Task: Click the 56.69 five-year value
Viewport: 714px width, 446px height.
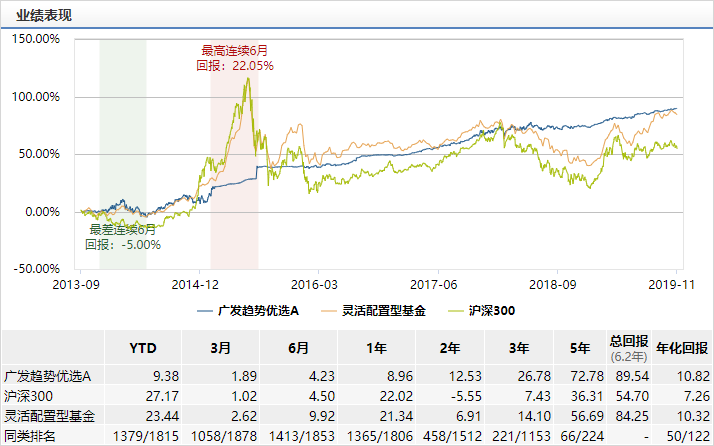Action: pyautogui.click(x=587, y=416)
